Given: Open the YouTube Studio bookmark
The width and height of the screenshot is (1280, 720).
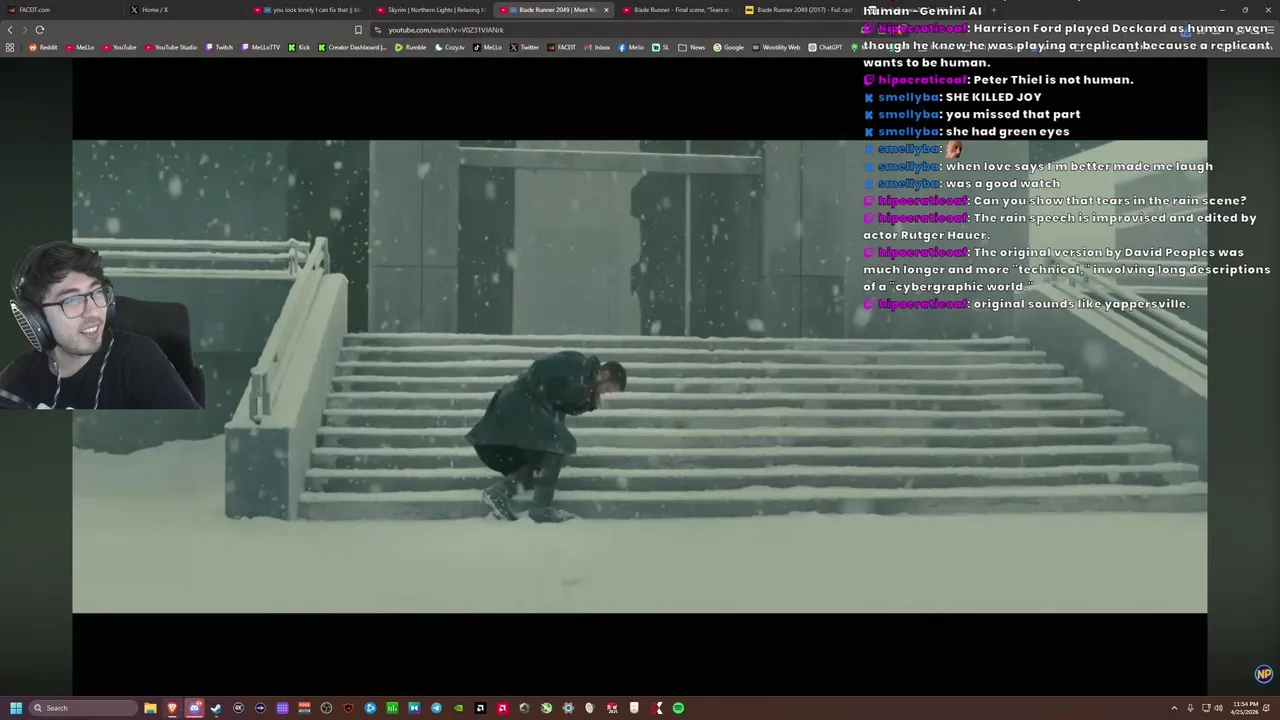Looking at the screenshot, I should [x=170, y=47].
